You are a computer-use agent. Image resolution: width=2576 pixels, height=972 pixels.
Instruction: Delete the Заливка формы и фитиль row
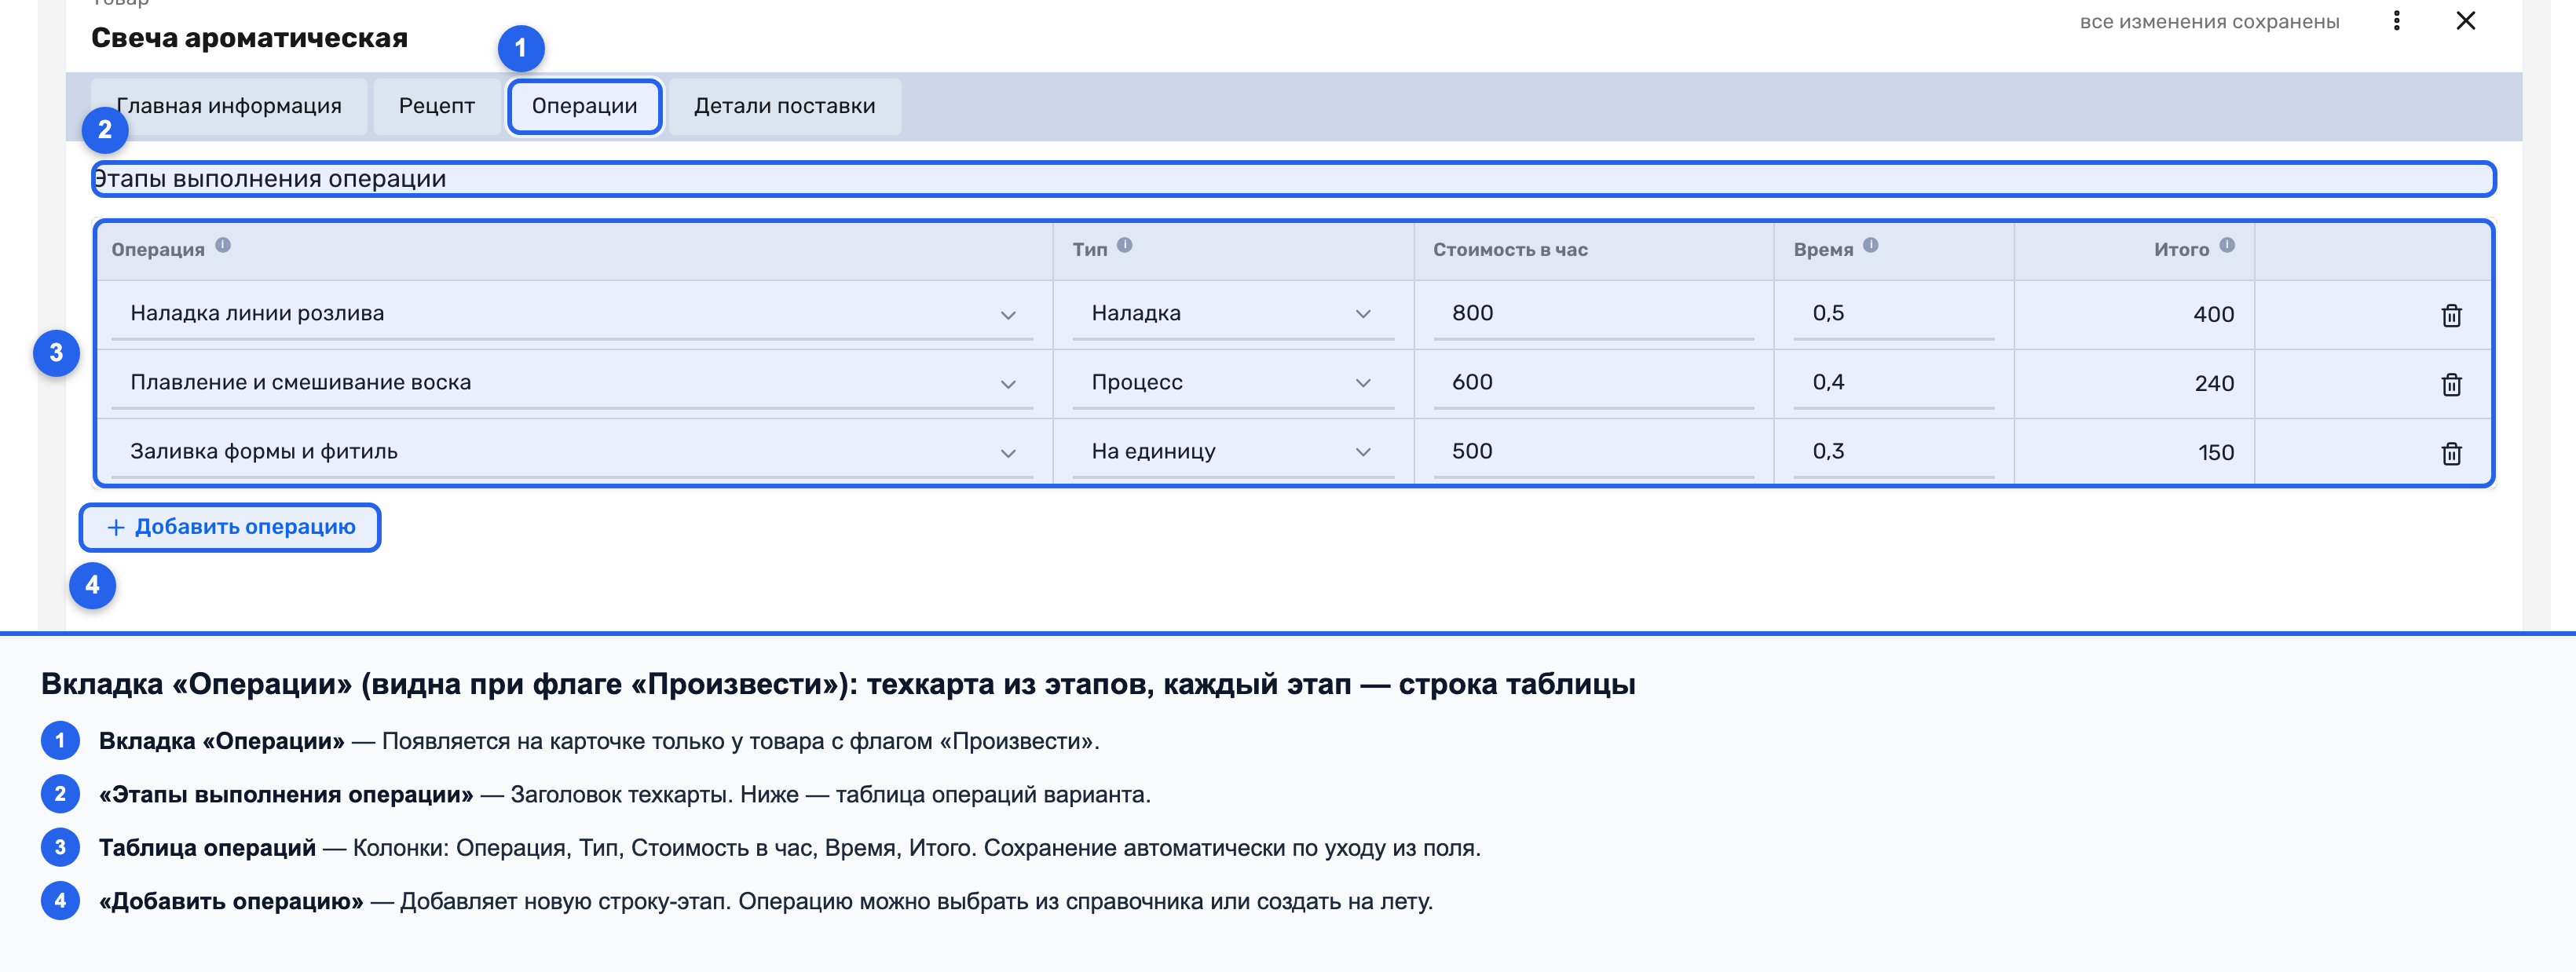(x=2451, y=453)
